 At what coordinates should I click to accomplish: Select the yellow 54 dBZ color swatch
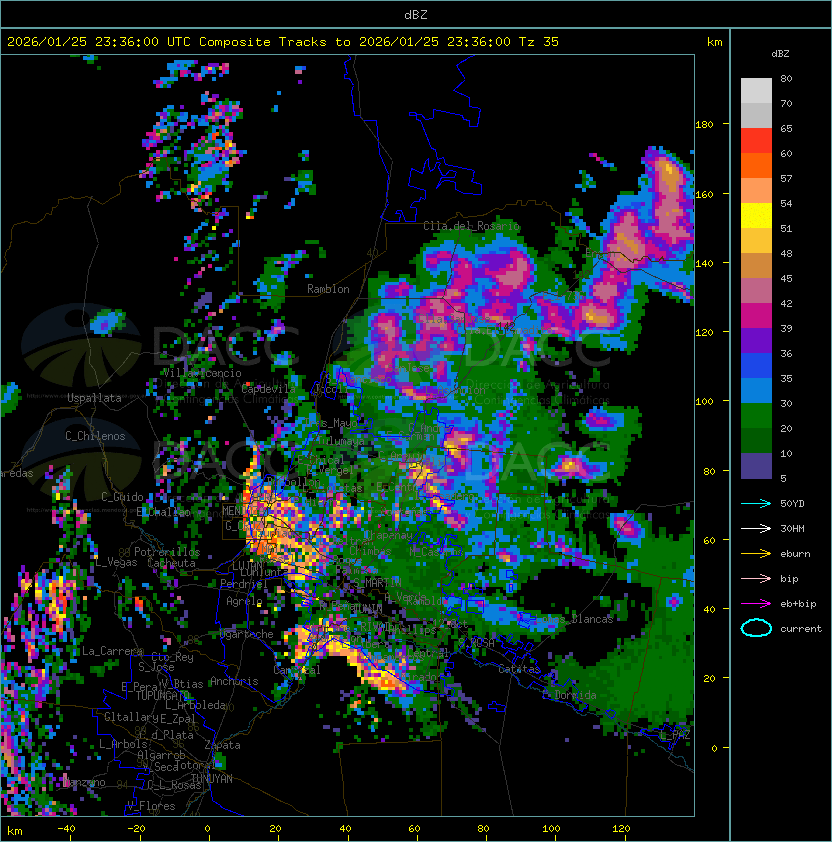(x=756, y=215)
